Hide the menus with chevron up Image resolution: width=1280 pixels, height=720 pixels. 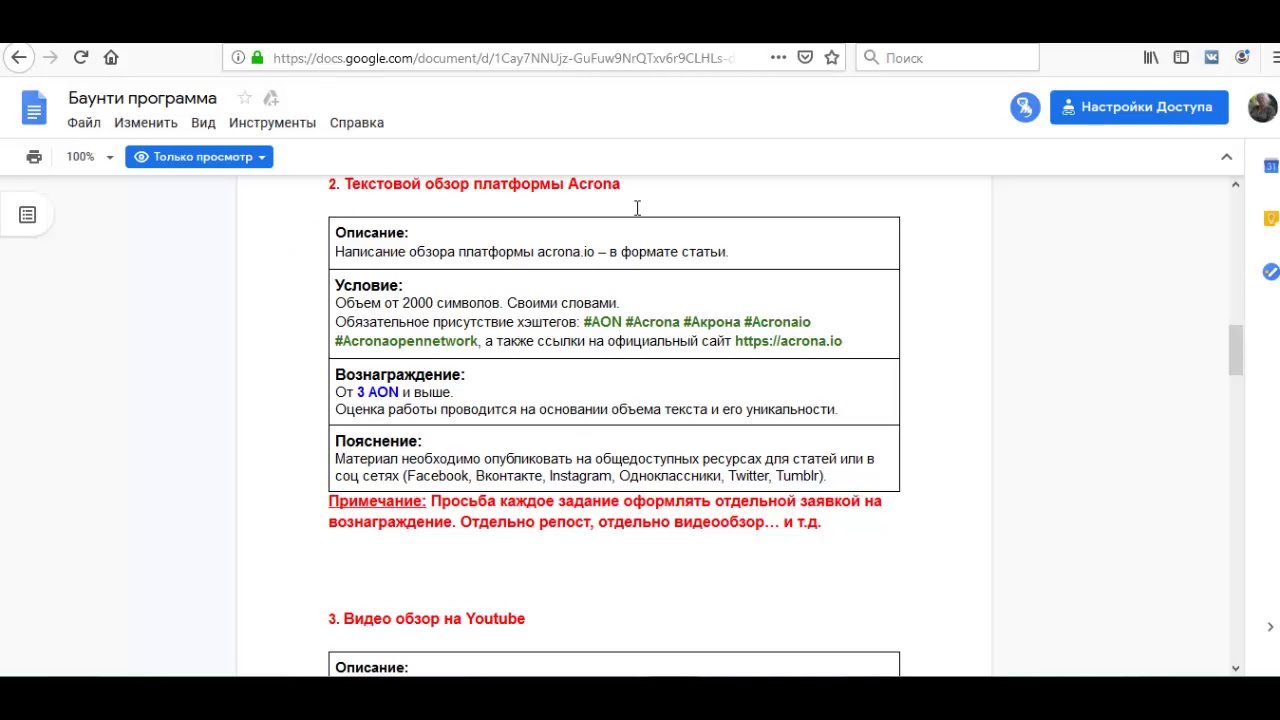(1226, 157)
